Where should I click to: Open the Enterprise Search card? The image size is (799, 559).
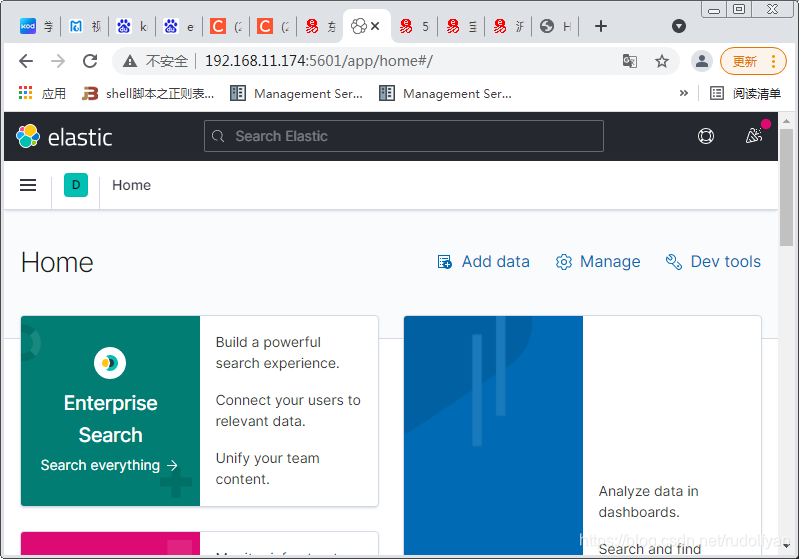(199, 411)
